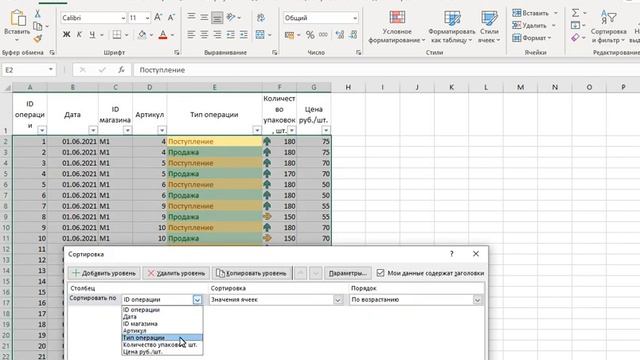Toggle Мои данные содержат заголовки checkbox
The image size is (640, 360).
pos(380,273)
